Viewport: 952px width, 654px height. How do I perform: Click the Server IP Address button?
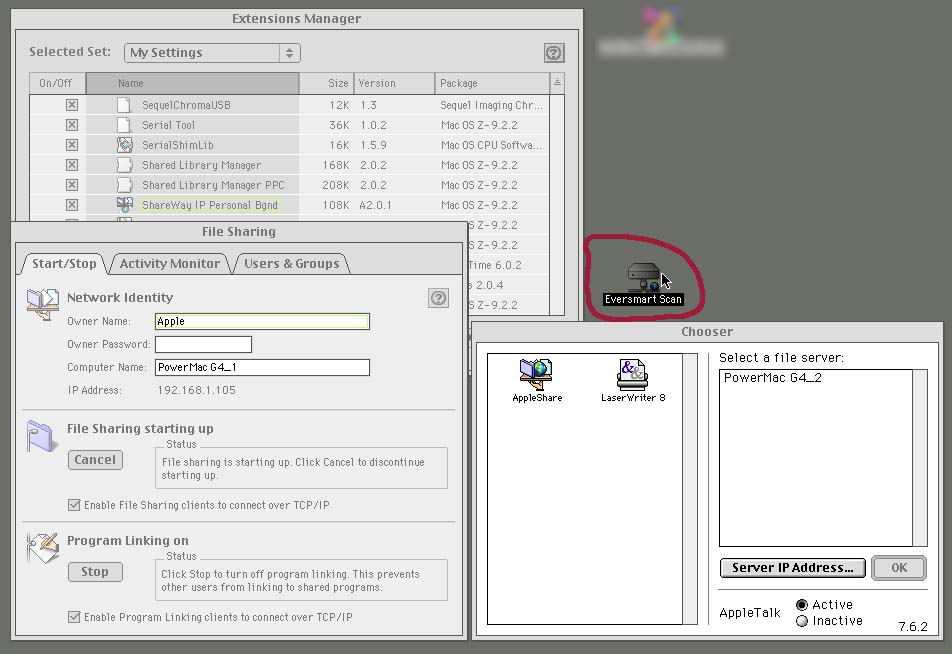(x=792, y=568)
